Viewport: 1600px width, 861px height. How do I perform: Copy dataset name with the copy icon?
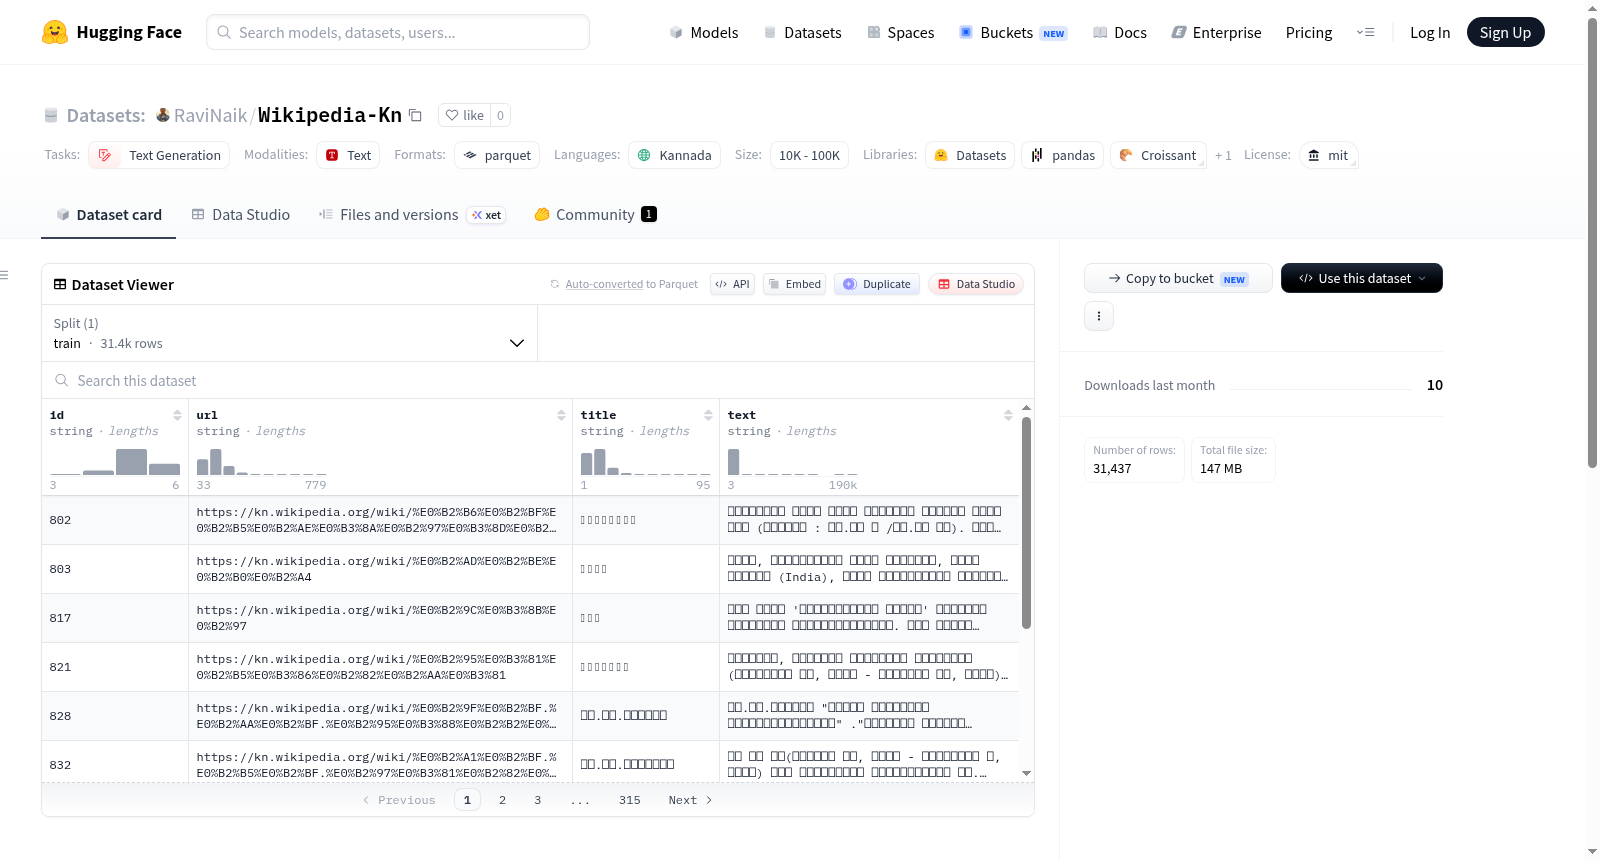pyautogui.click(x=416, y=115)
